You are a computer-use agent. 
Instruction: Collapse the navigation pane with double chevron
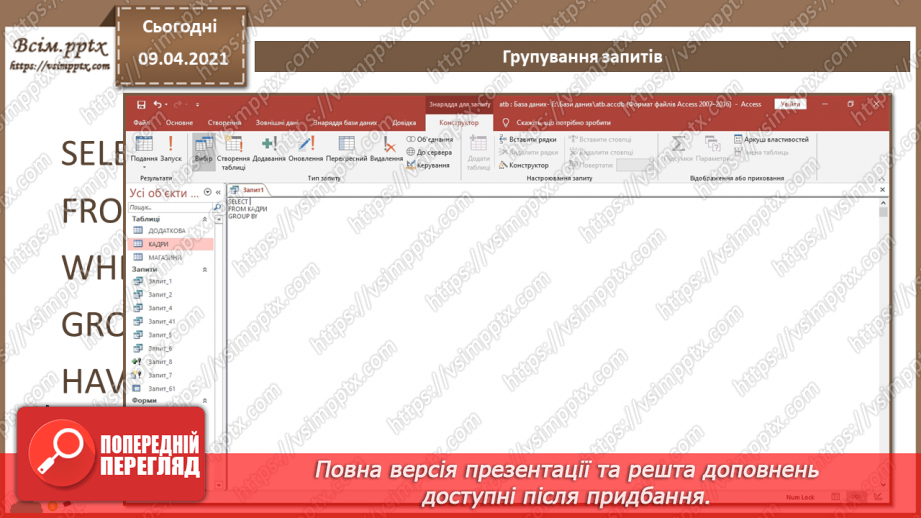click(218, 192)
